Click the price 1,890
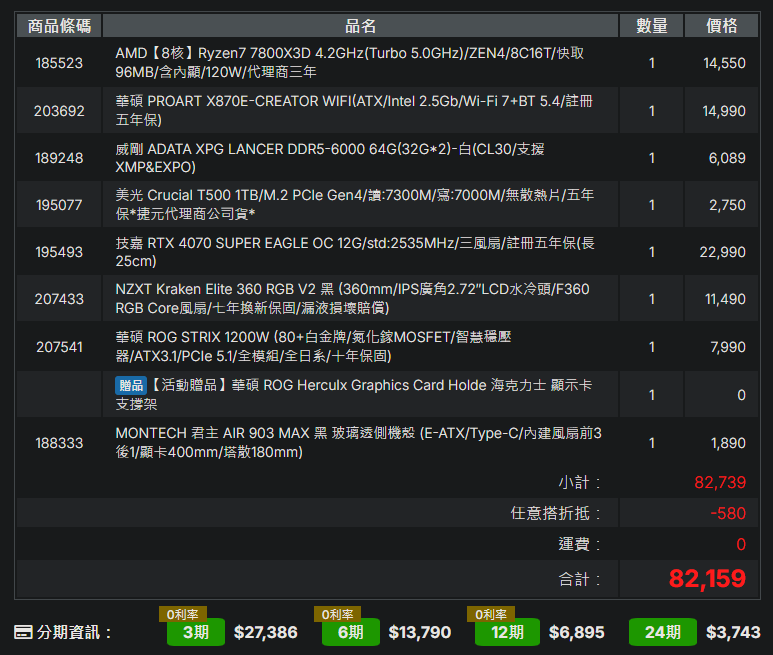Screen dimensions: 773x655 pos(728,443)
